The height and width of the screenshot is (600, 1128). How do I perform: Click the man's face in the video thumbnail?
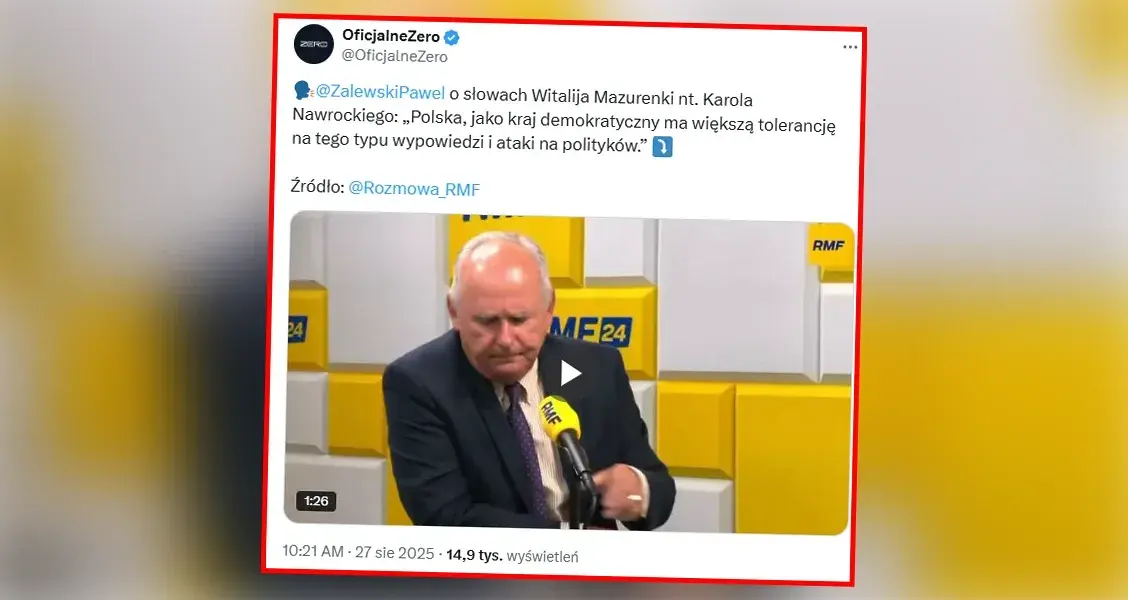click(501, 295)
